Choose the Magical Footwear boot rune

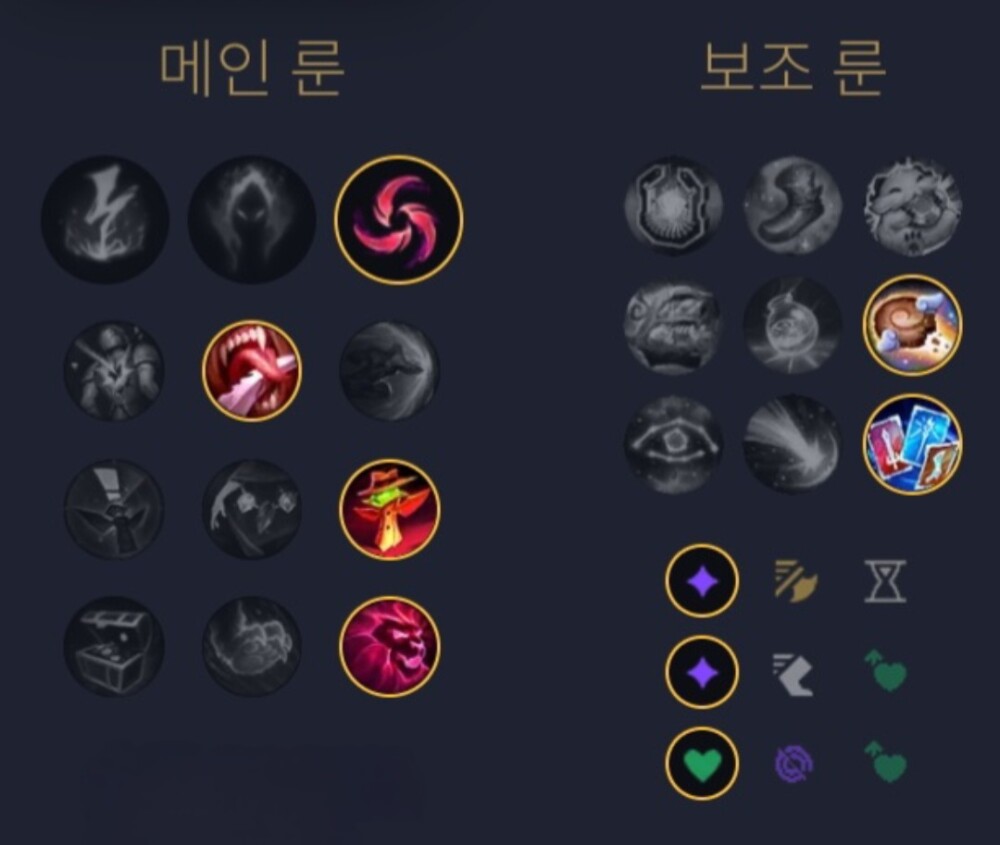tap(793, 206)
